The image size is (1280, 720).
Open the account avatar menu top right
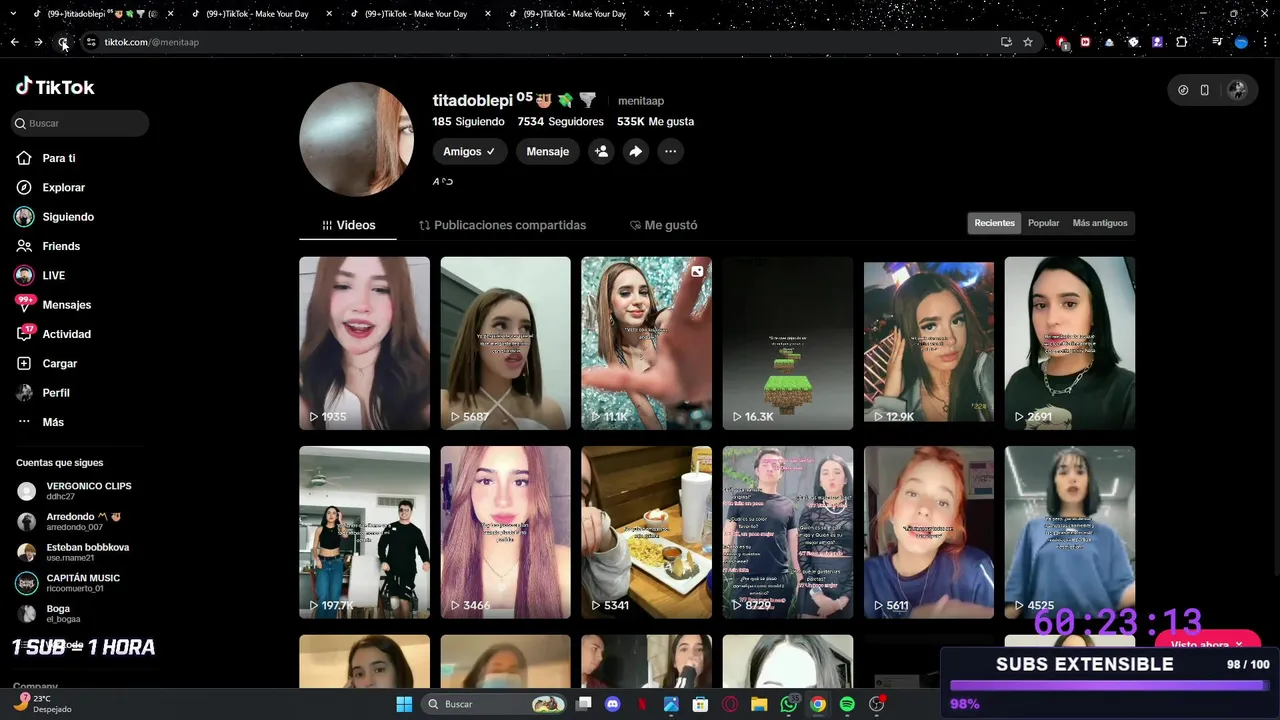pos(1237,90)
